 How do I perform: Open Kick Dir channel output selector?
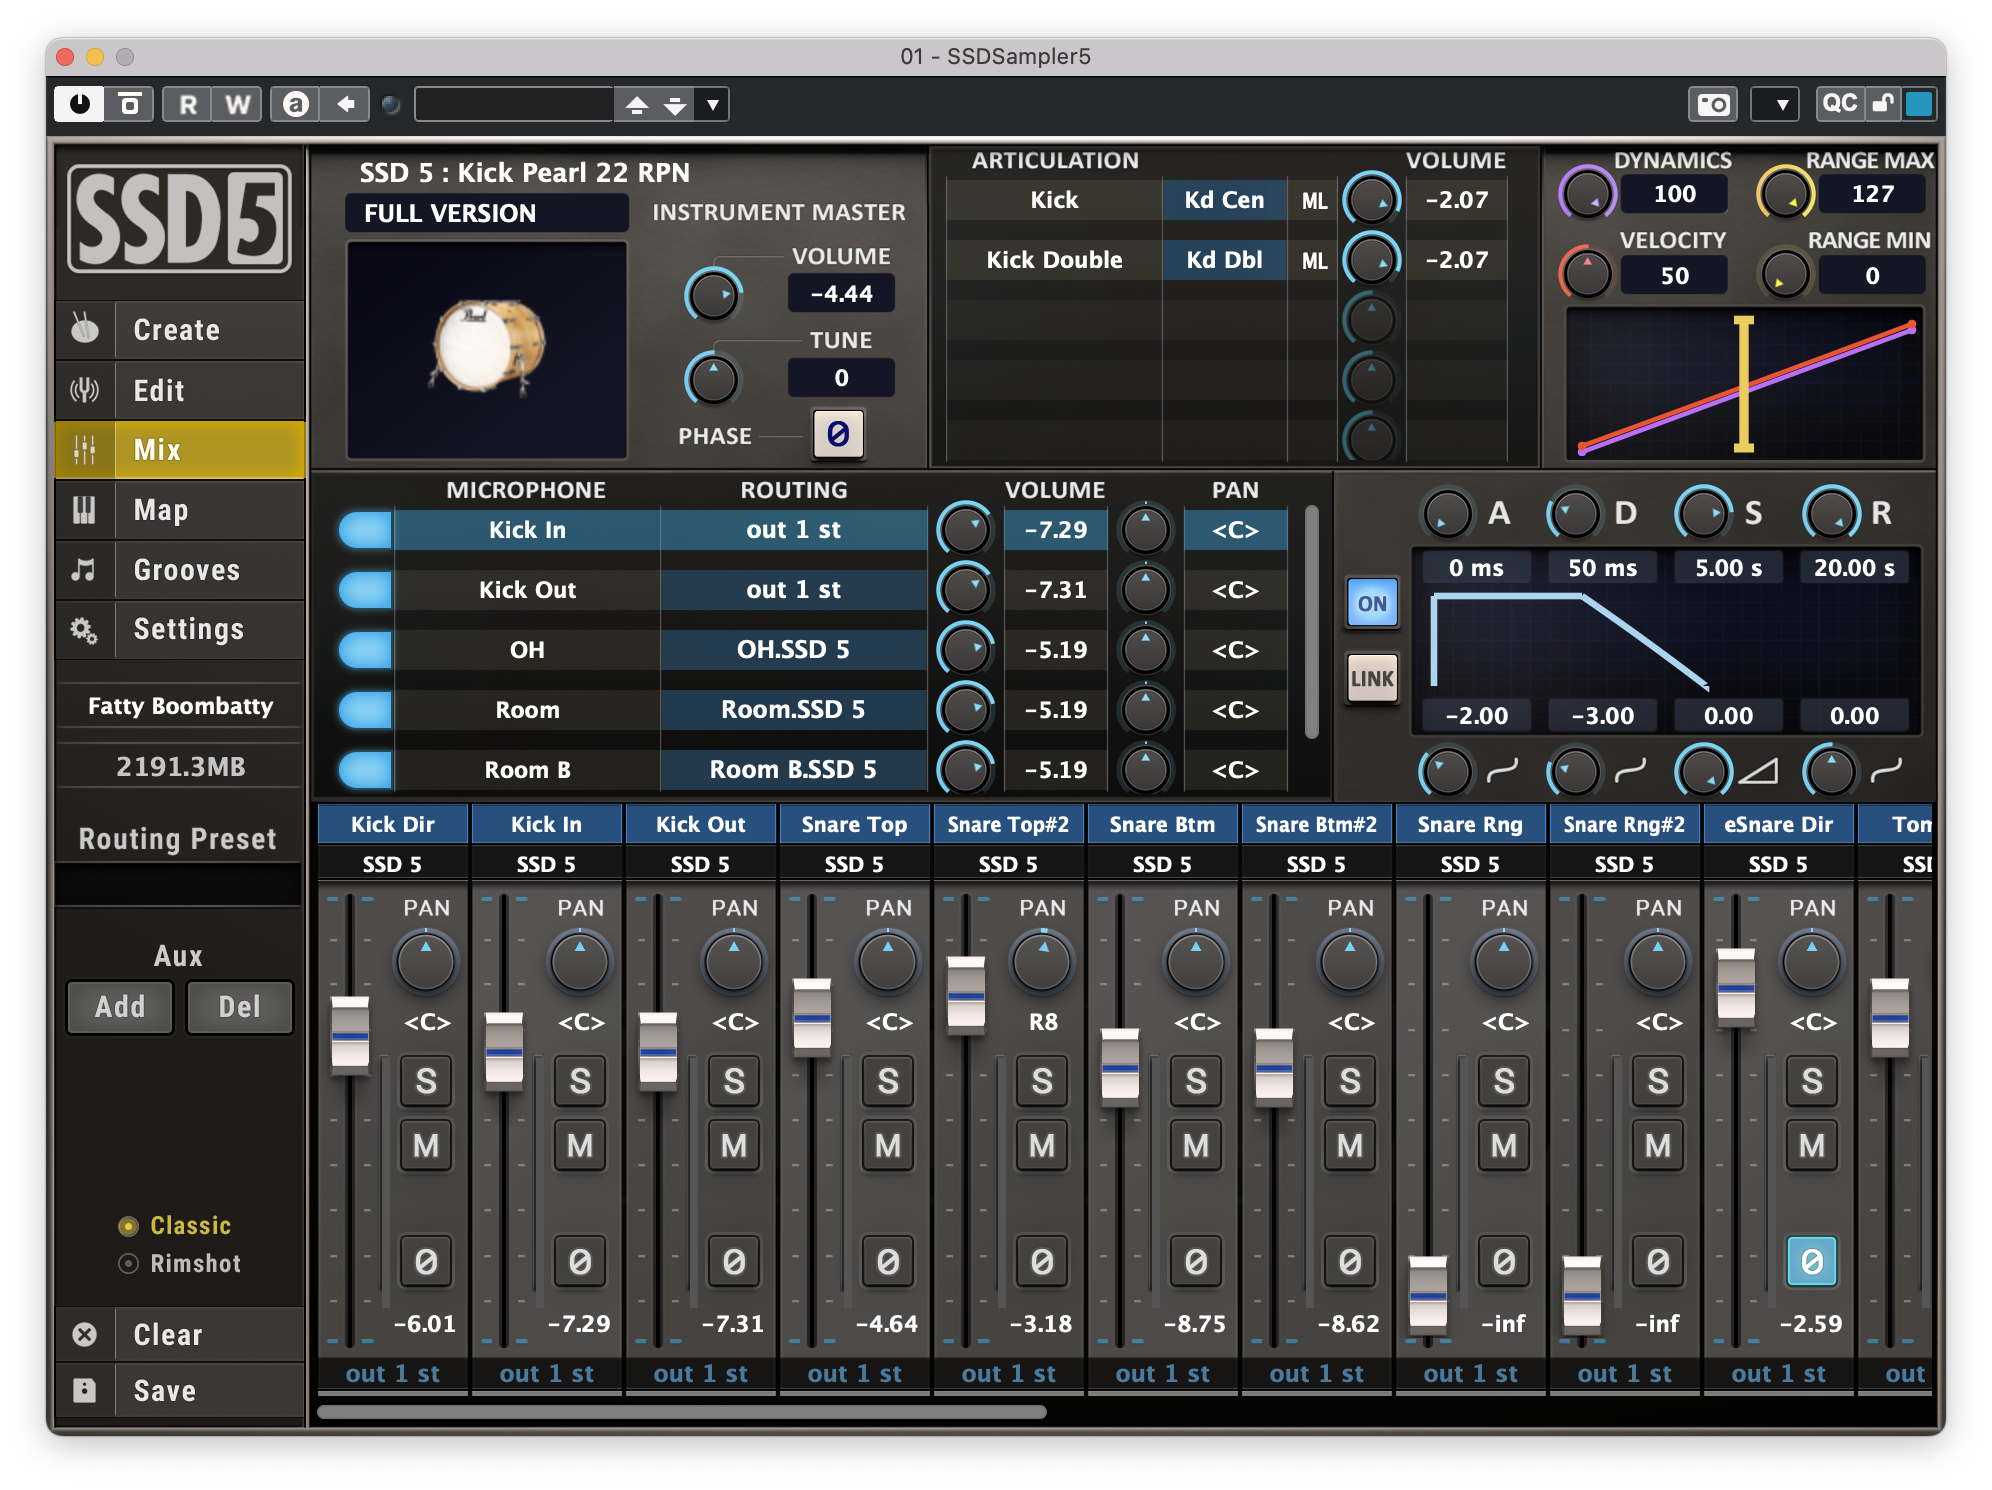pyautogui.click(x=393, y=1374)
